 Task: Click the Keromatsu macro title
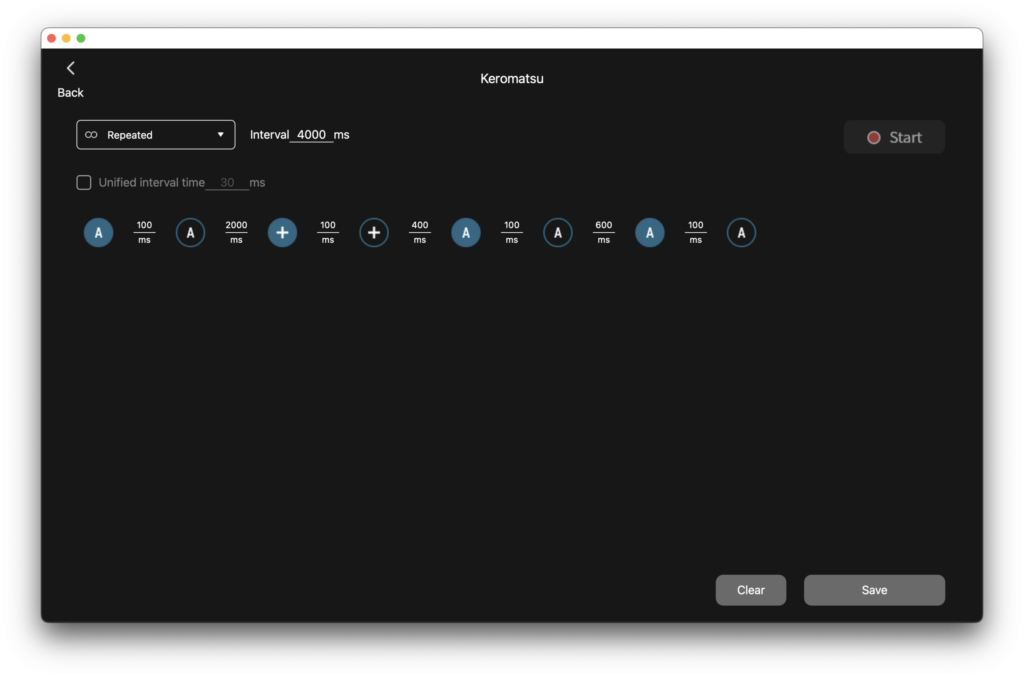click(x=512, y=79)
